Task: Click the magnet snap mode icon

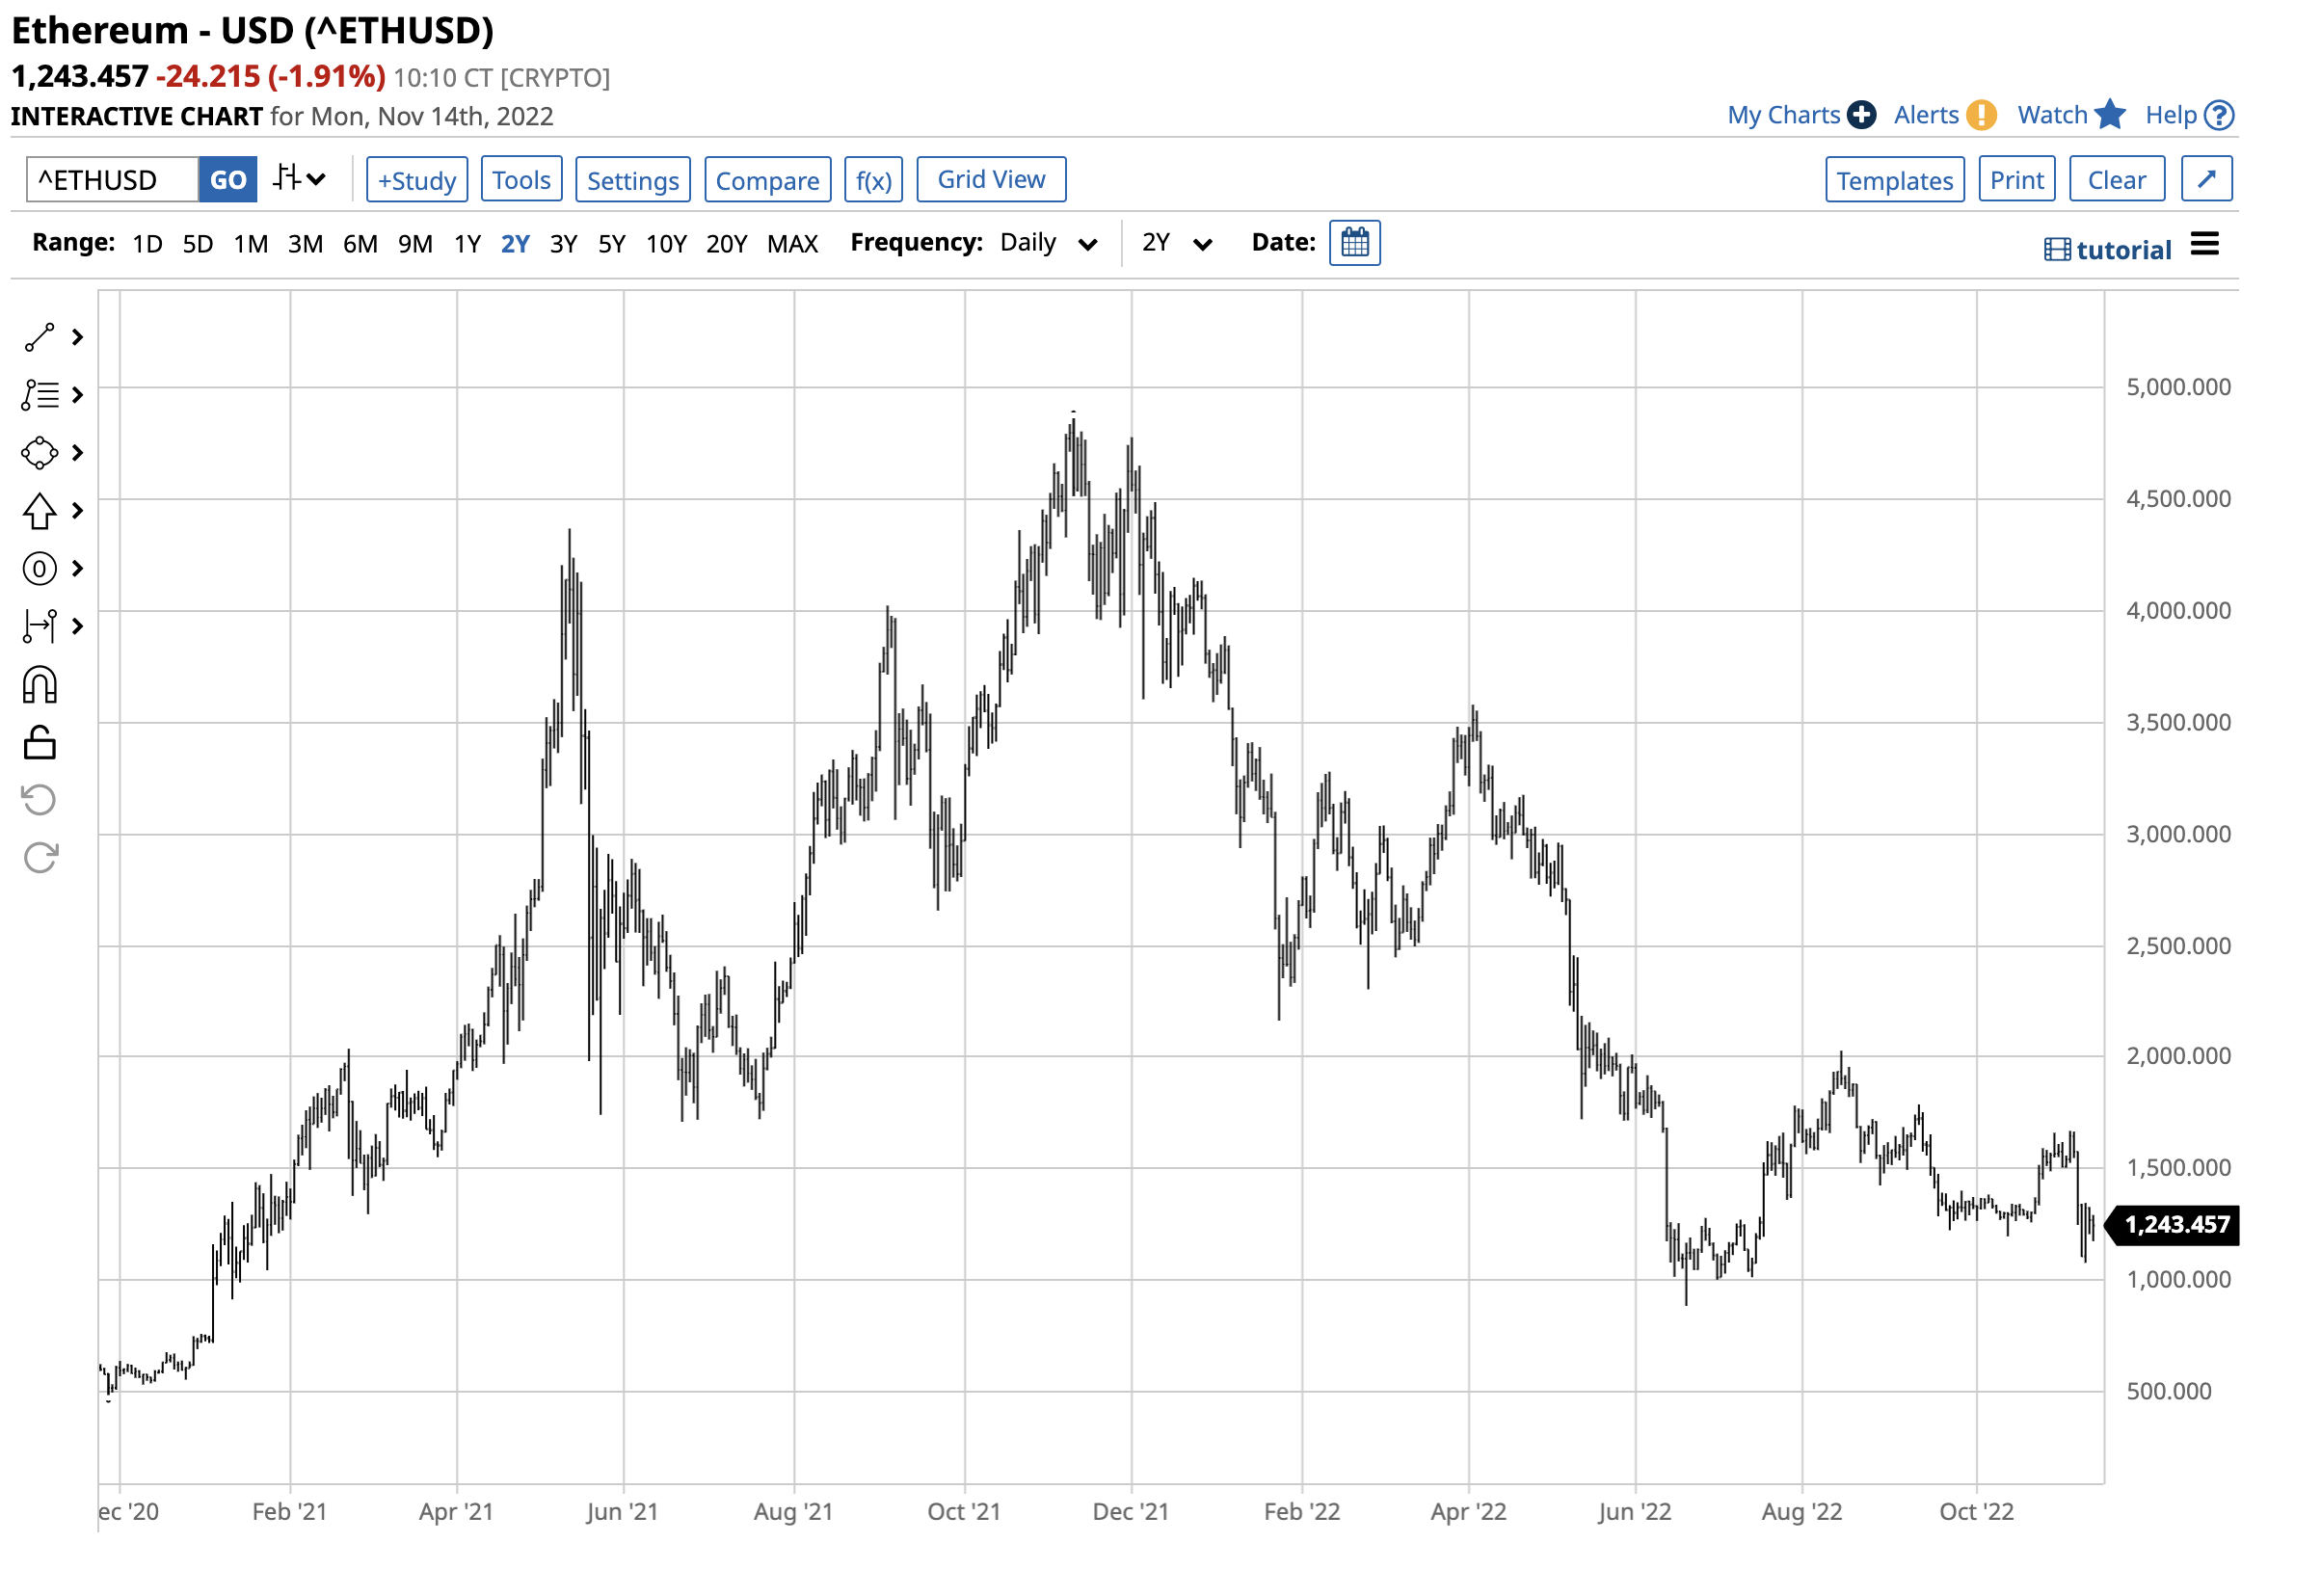Action: 39,686
